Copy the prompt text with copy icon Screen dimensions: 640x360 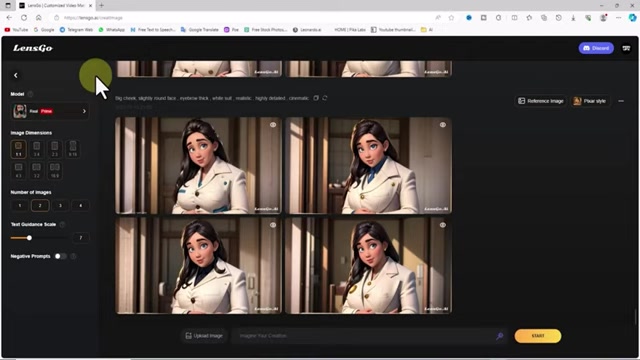(x=316, y=98)
